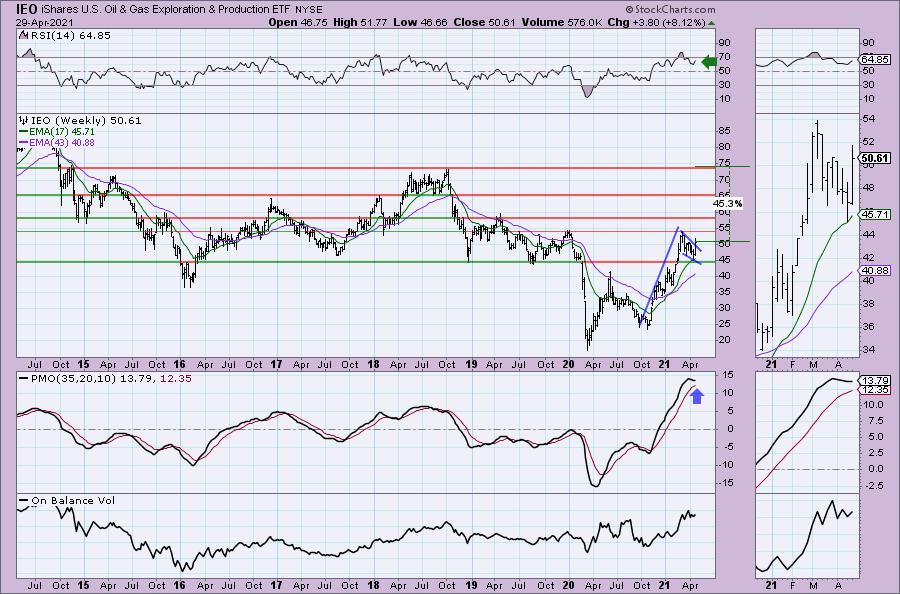
Task: Click the 64.85 RSI value tag
Action: [x=875, y=60]
